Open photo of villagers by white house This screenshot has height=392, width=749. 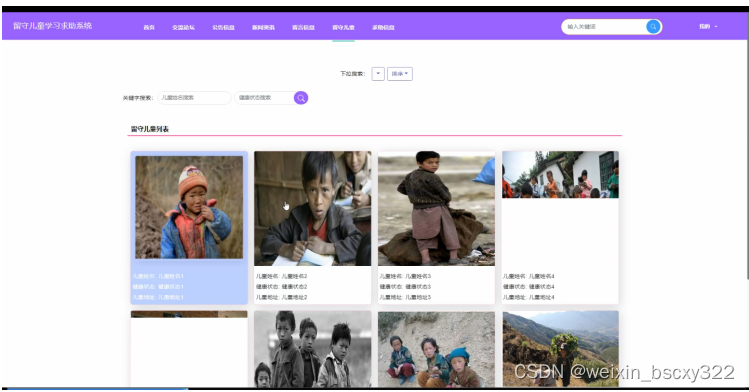[560, 175]
